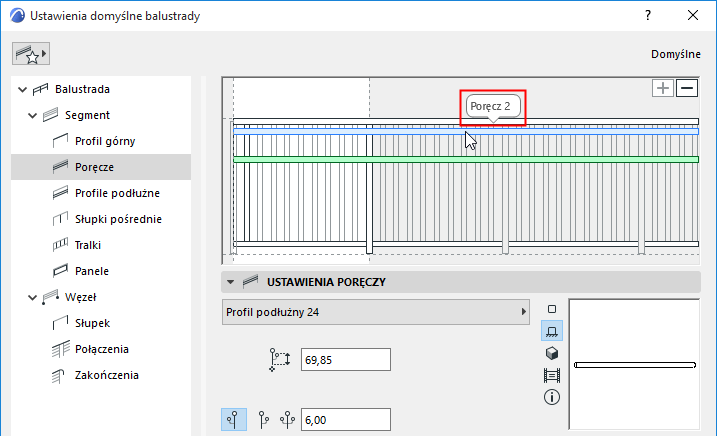Open Profile podłużne settings
The image size is (717, 436).
coord(118,193)
